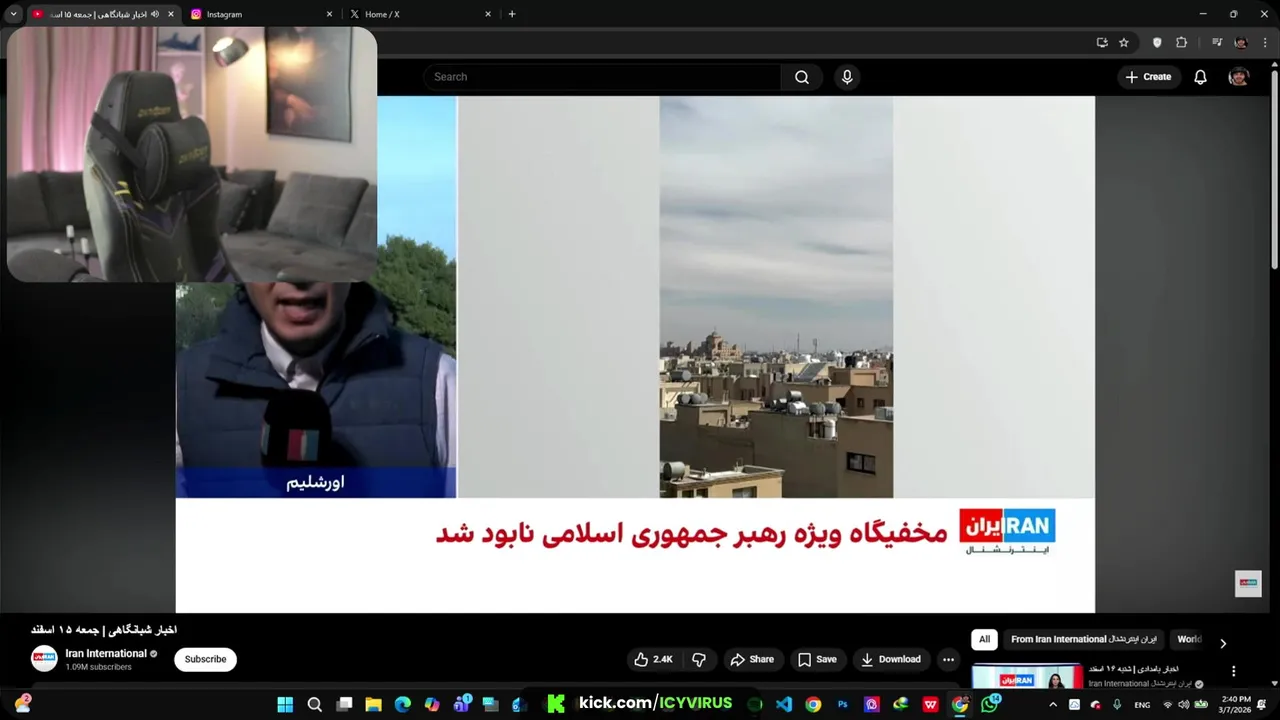Select the World filter chip
1280x720 pixels.
[x=1188, y=639]
